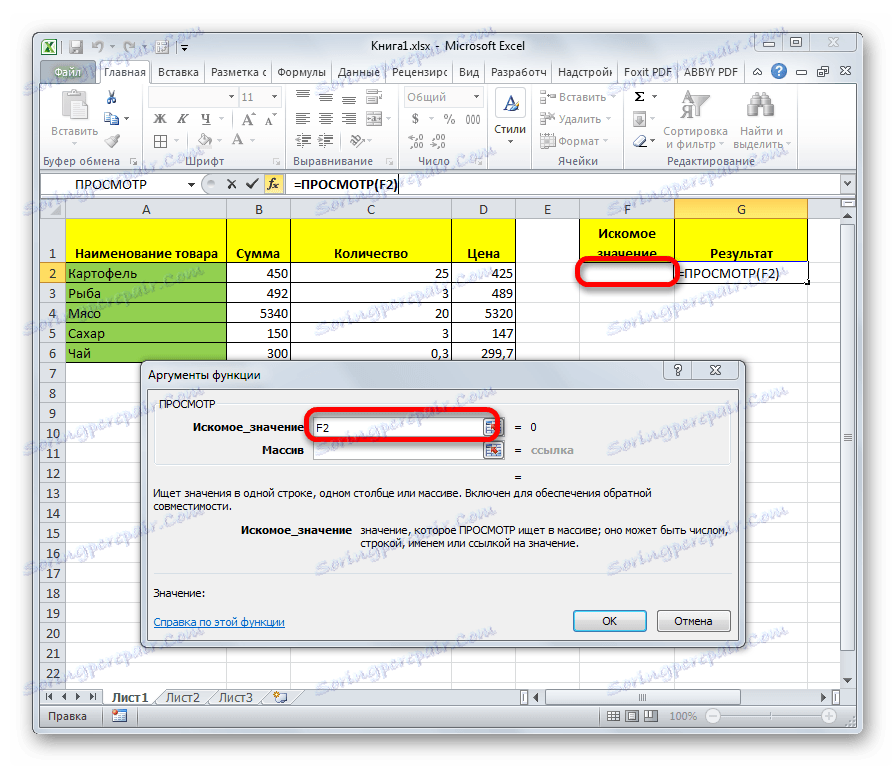Viewport: 896px width, 767px height.
Task: Click the Cut scissors icon
Action: [111, 97]
